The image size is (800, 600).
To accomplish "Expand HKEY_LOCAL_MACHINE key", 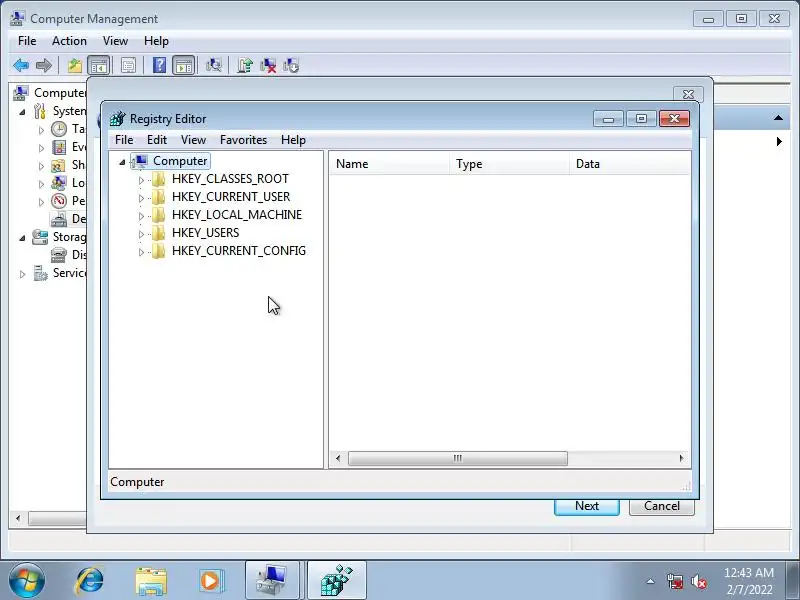I will 141,216.
